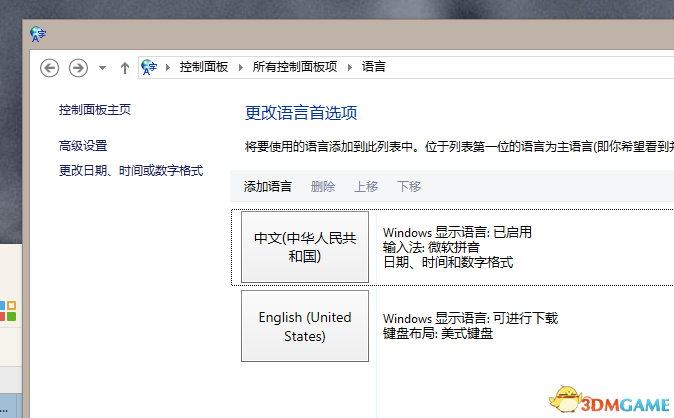
Task: Open the recent locations dropdown arrow
Action: pyautogui.click(x=102, y=68)
